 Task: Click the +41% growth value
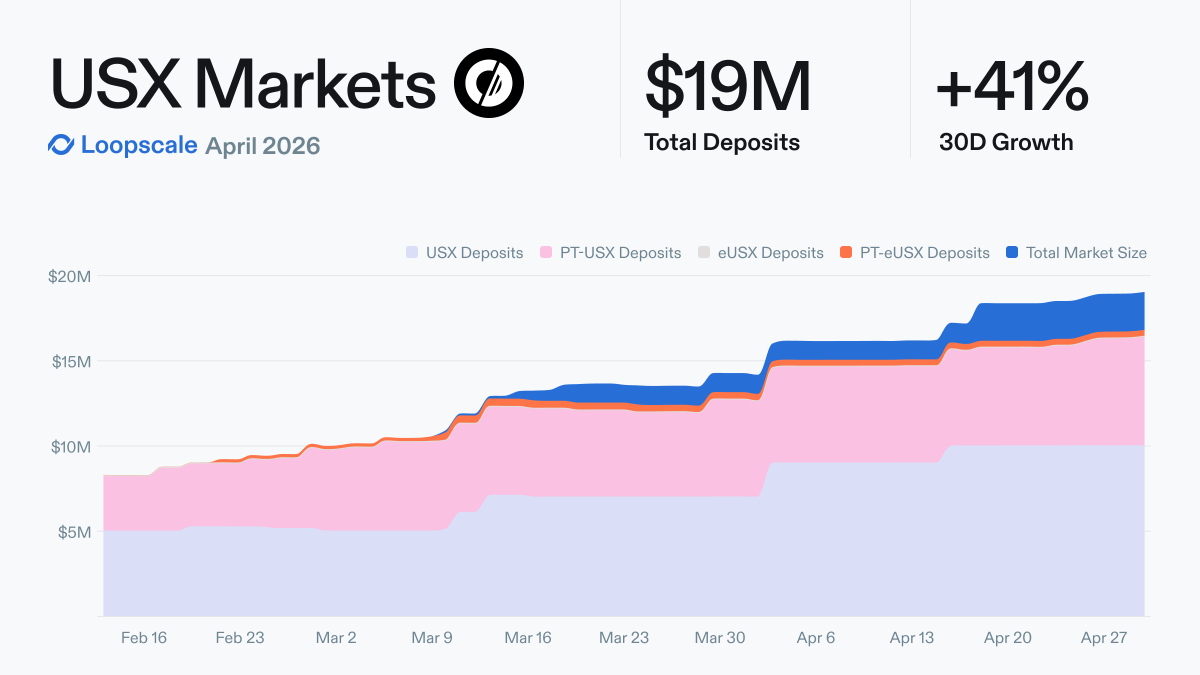(1011, 85)
